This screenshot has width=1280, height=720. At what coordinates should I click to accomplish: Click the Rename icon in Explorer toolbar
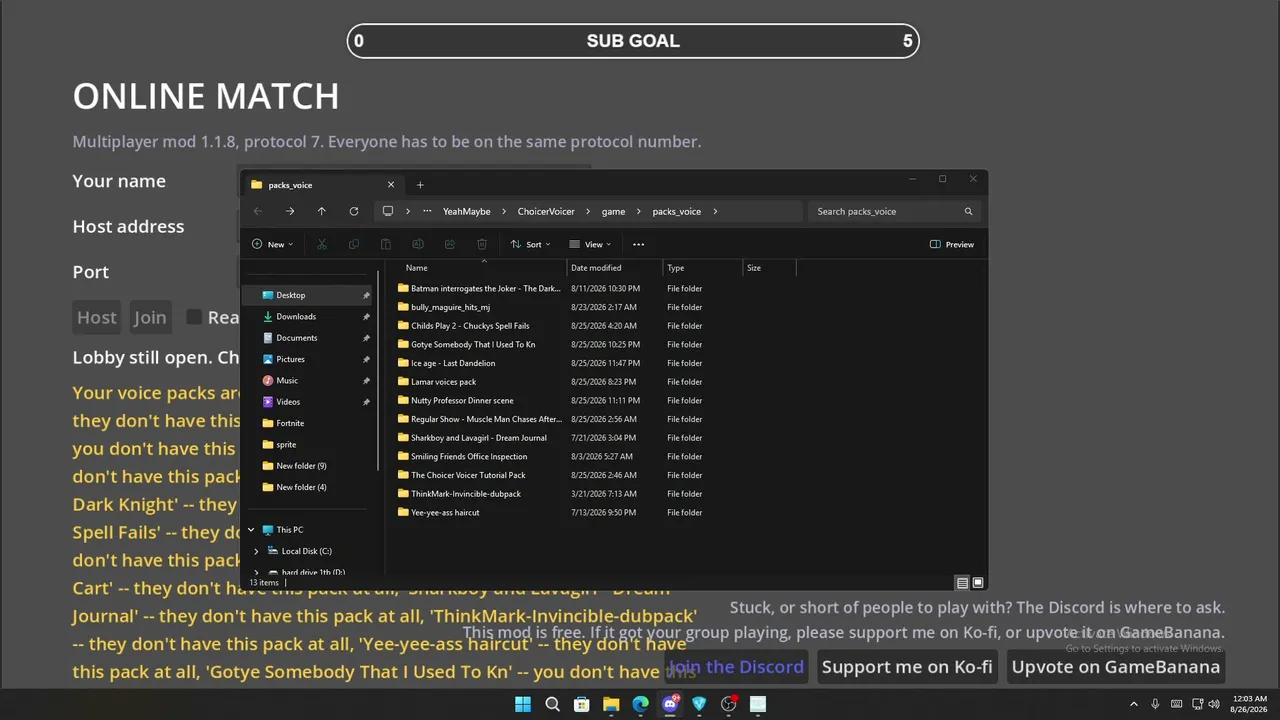pyautogui.click(x=418, y=244)
